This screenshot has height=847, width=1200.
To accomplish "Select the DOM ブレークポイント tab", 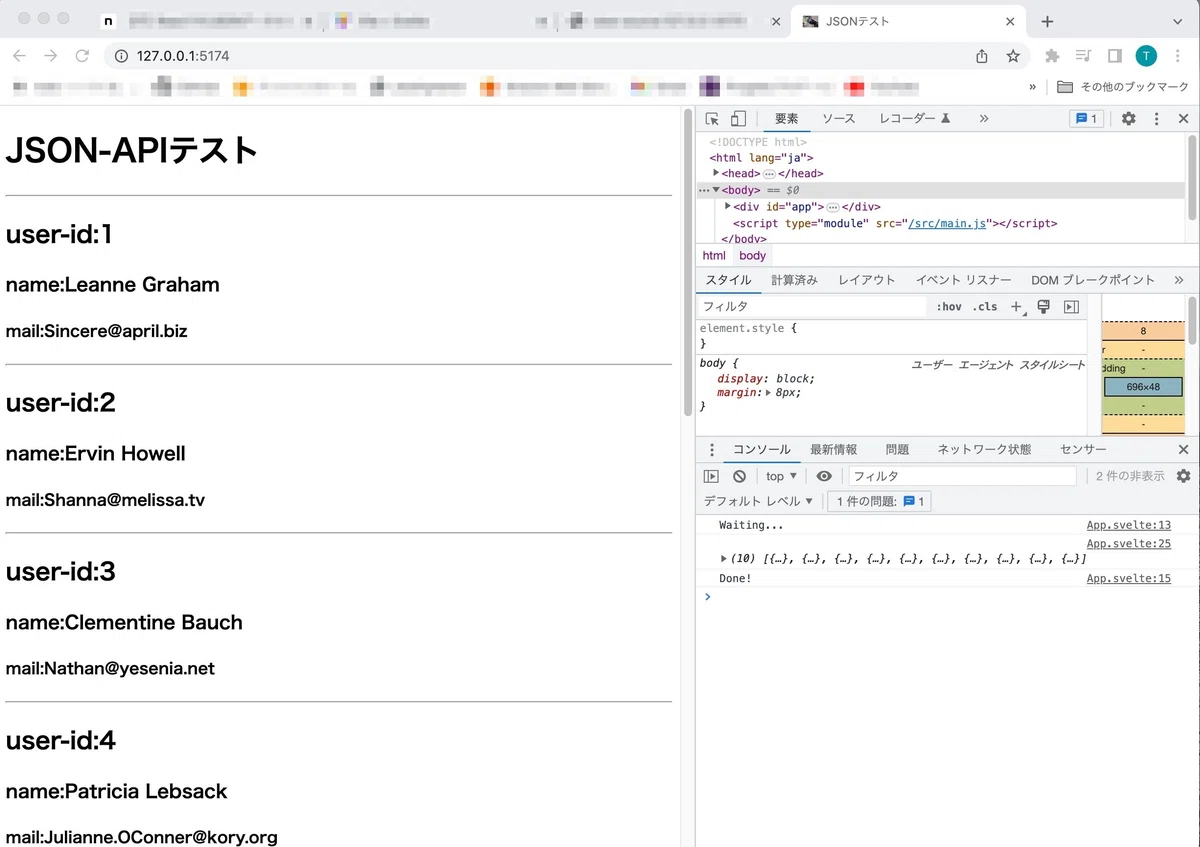I will (x=1093, y=280).
